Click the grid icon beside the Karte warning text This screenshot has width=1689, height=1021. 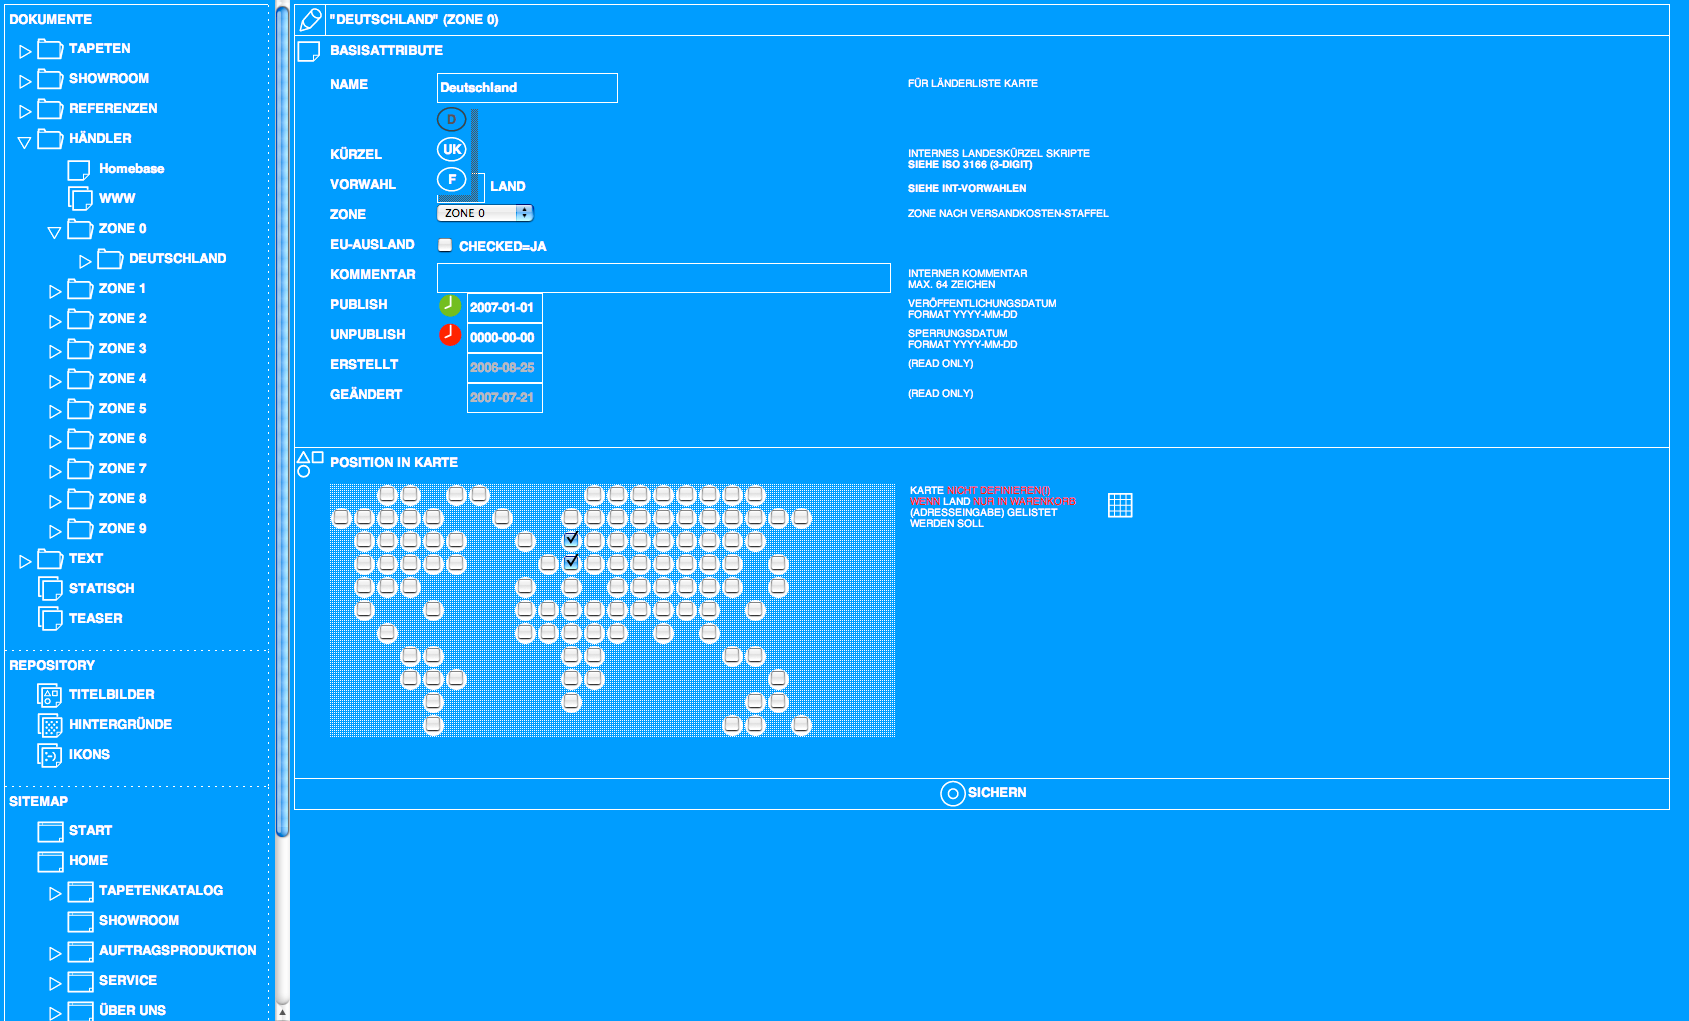tap(1120, 505)
